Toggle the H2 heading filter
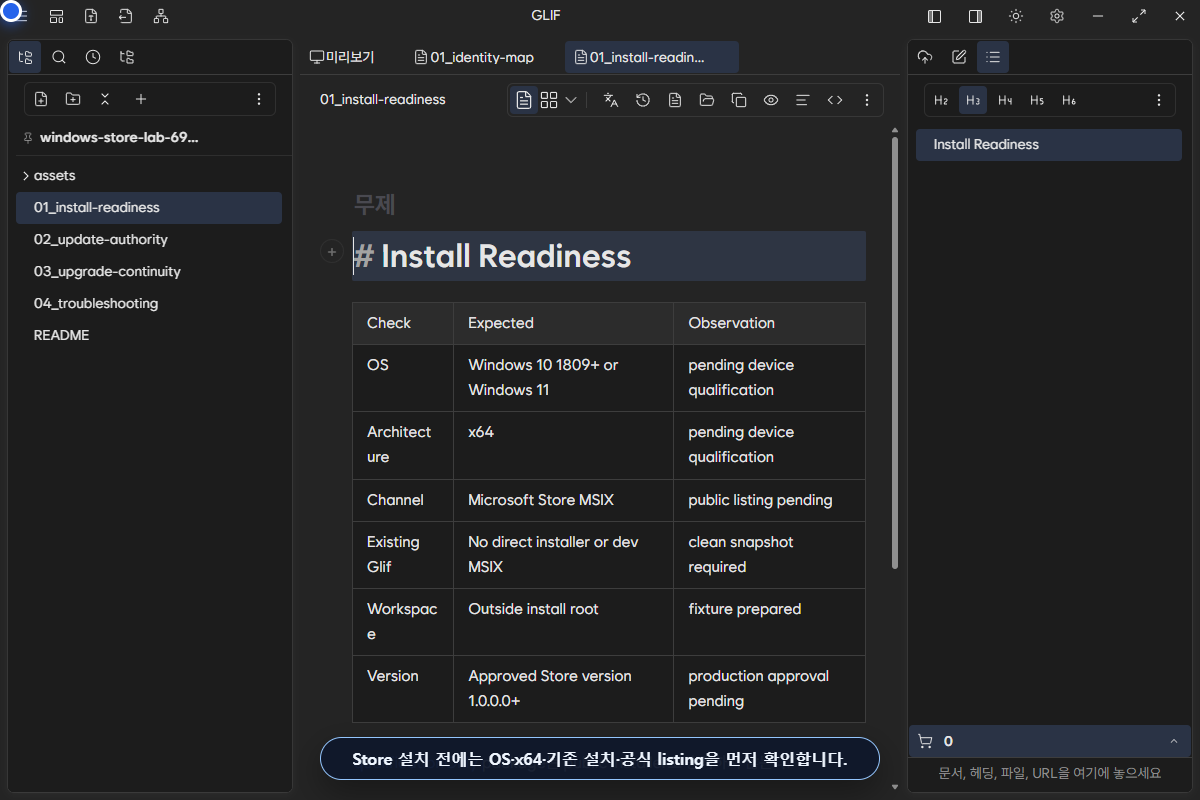 point(941,100)
